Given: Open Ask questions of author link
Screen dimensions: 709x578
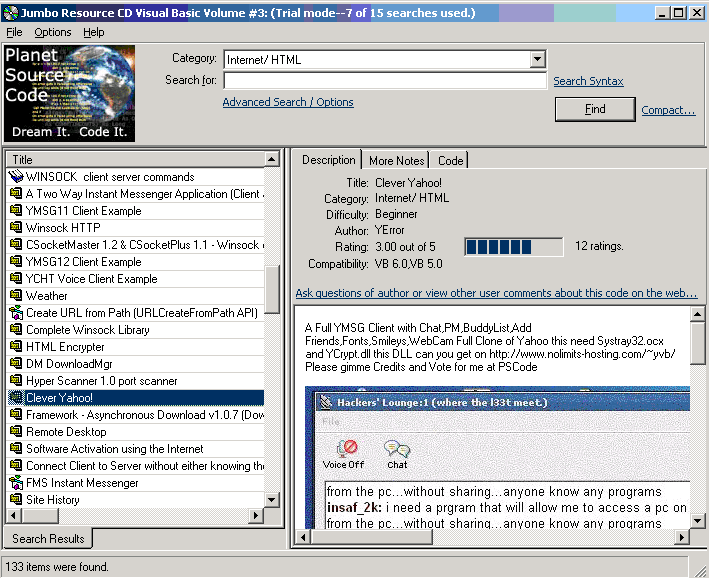Looking at the screenshot, I should [x=496, y=293].
